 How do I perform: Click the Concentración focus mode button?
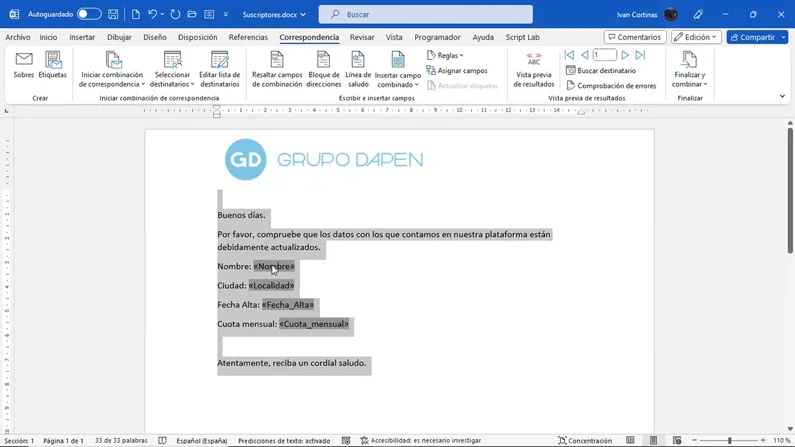pyautogui.click(x=585, y=440)
